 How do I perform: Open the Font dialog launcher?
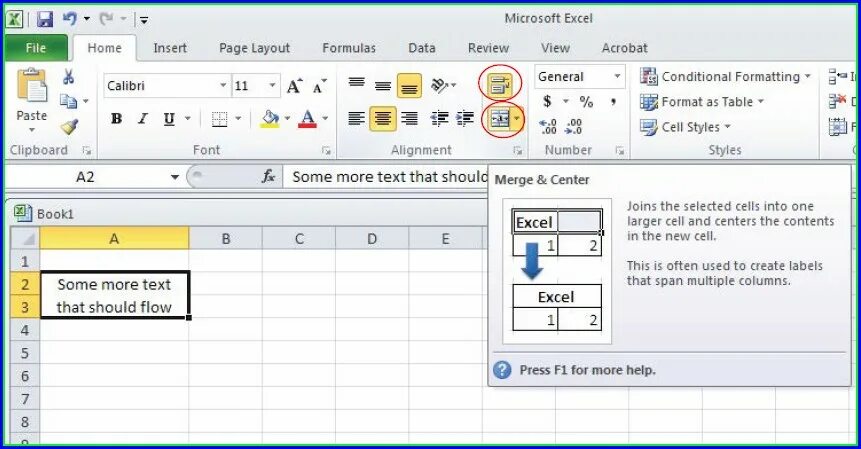click(326, 150)
